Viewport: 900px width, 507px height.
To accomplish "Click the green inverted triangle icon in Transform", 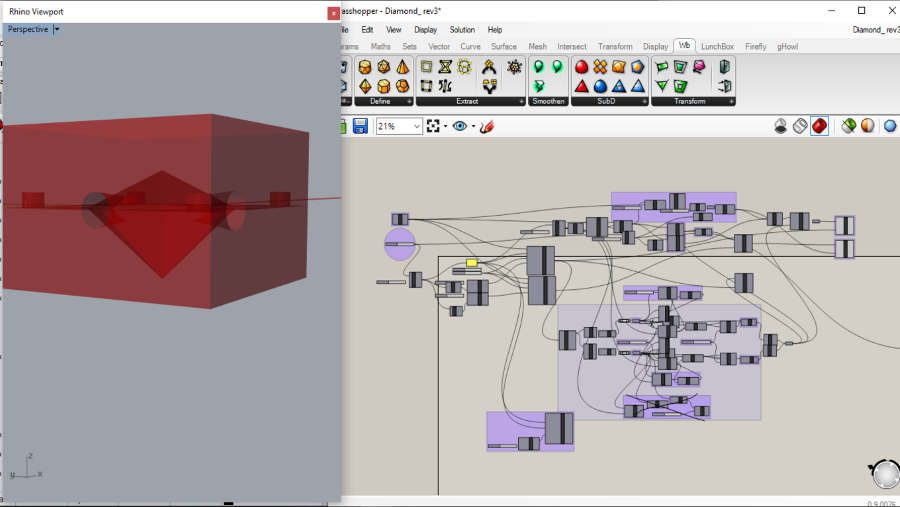I will [x=662, y=86].
